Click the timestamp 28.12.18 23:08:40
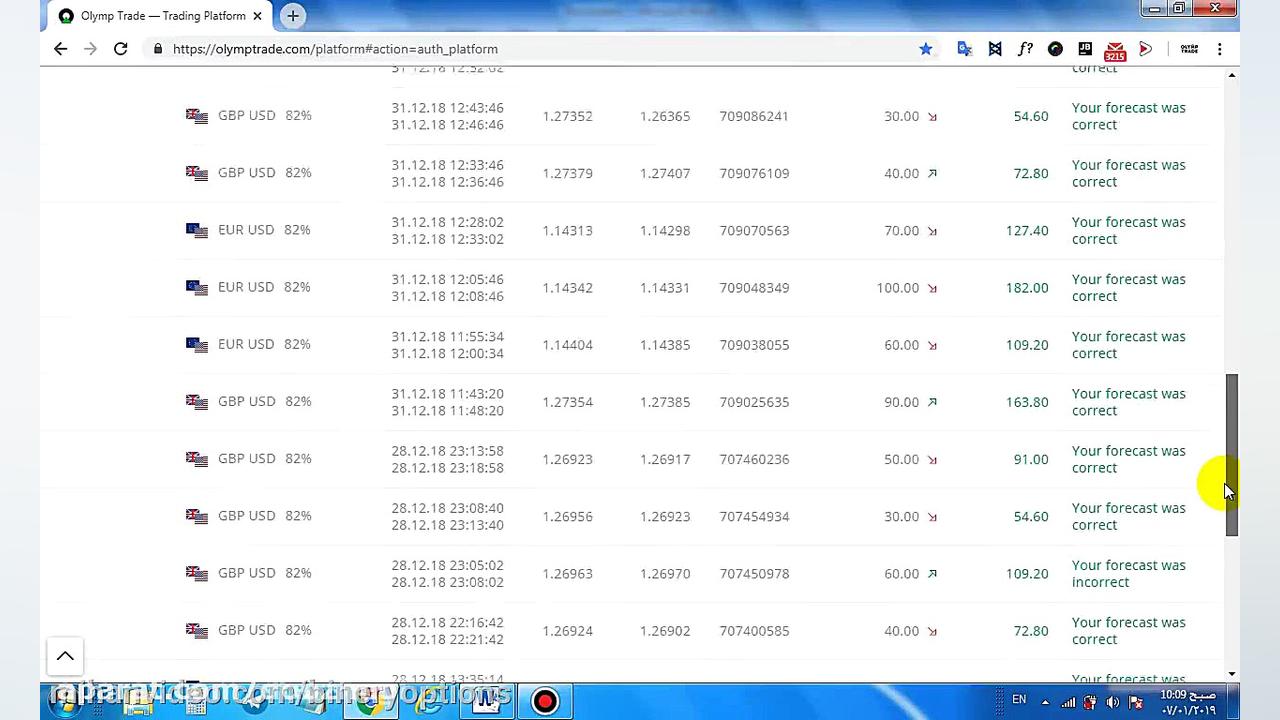This screenshot has width=1280, height=720. pos(447,508)
